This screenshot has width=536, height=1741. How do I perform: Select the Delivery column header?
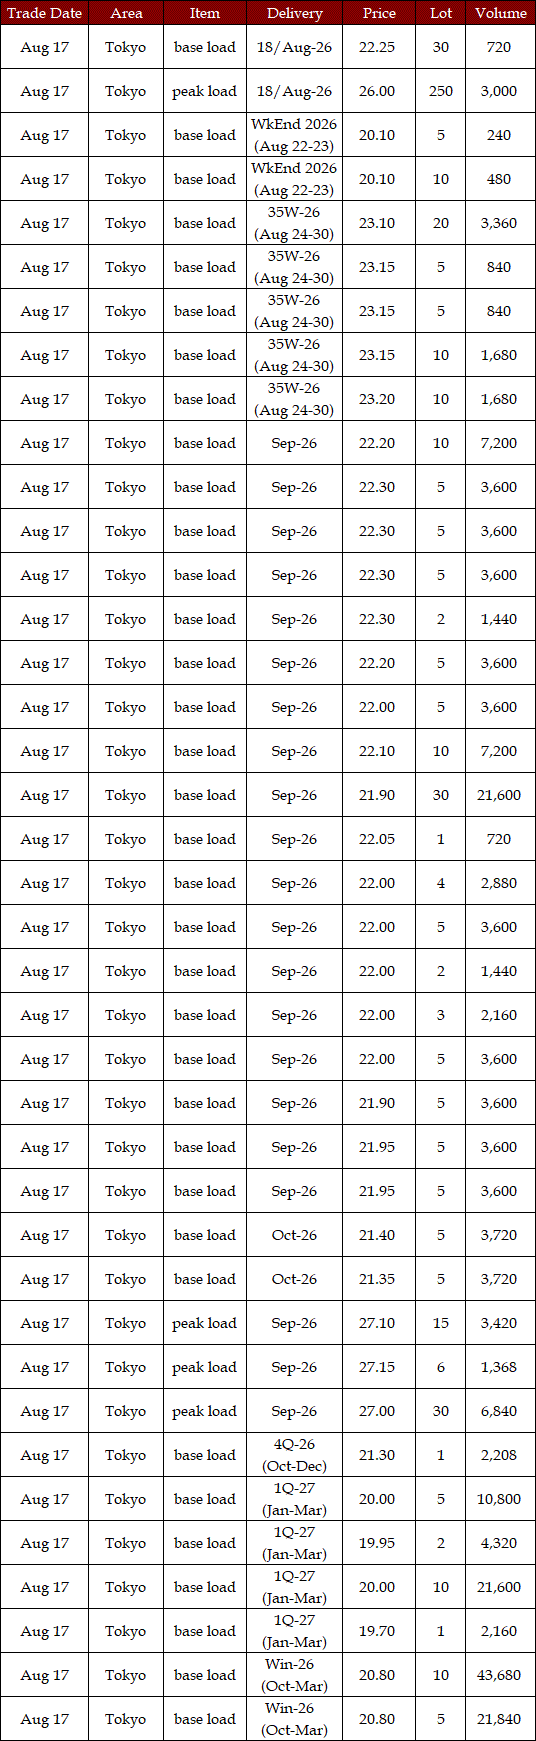(x=294, y=13)
